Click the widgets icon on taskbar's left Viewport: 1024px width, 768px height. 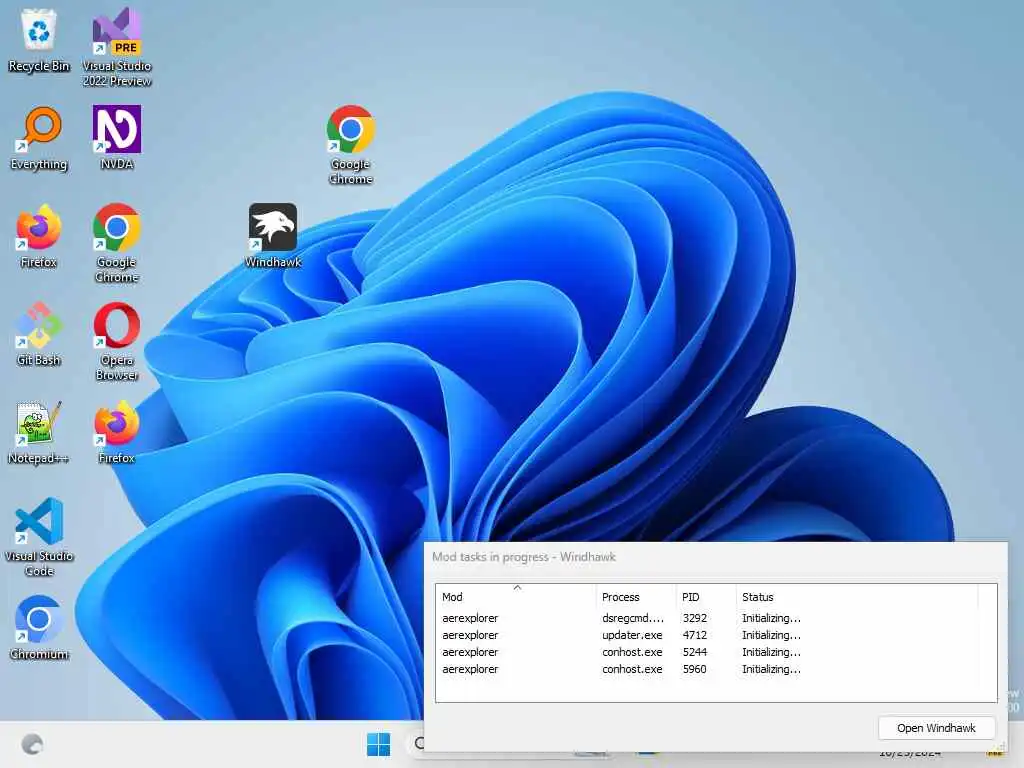(x=32, y=744)
